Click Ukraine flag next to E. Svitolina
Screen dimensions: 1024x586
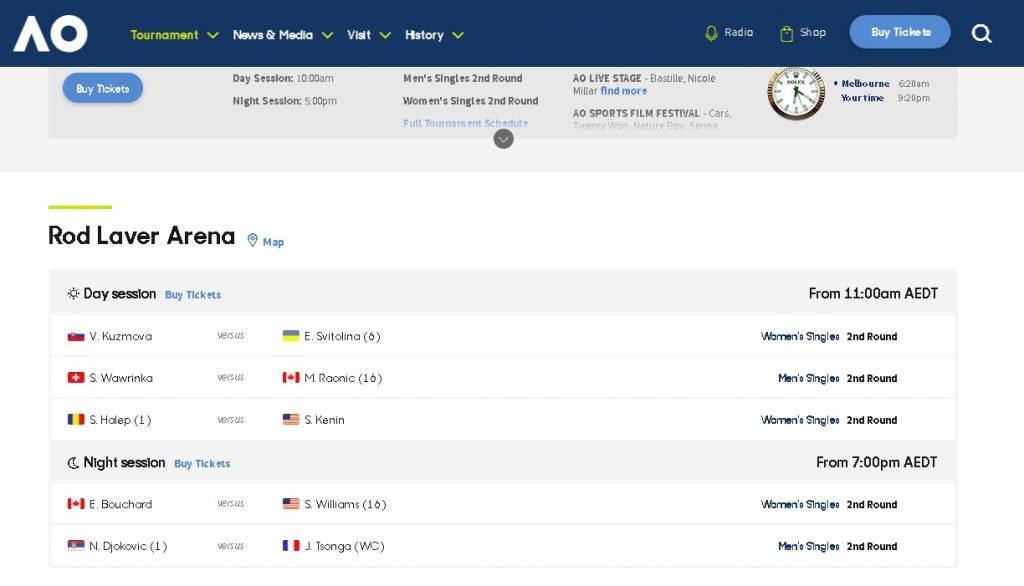[291, 336]
